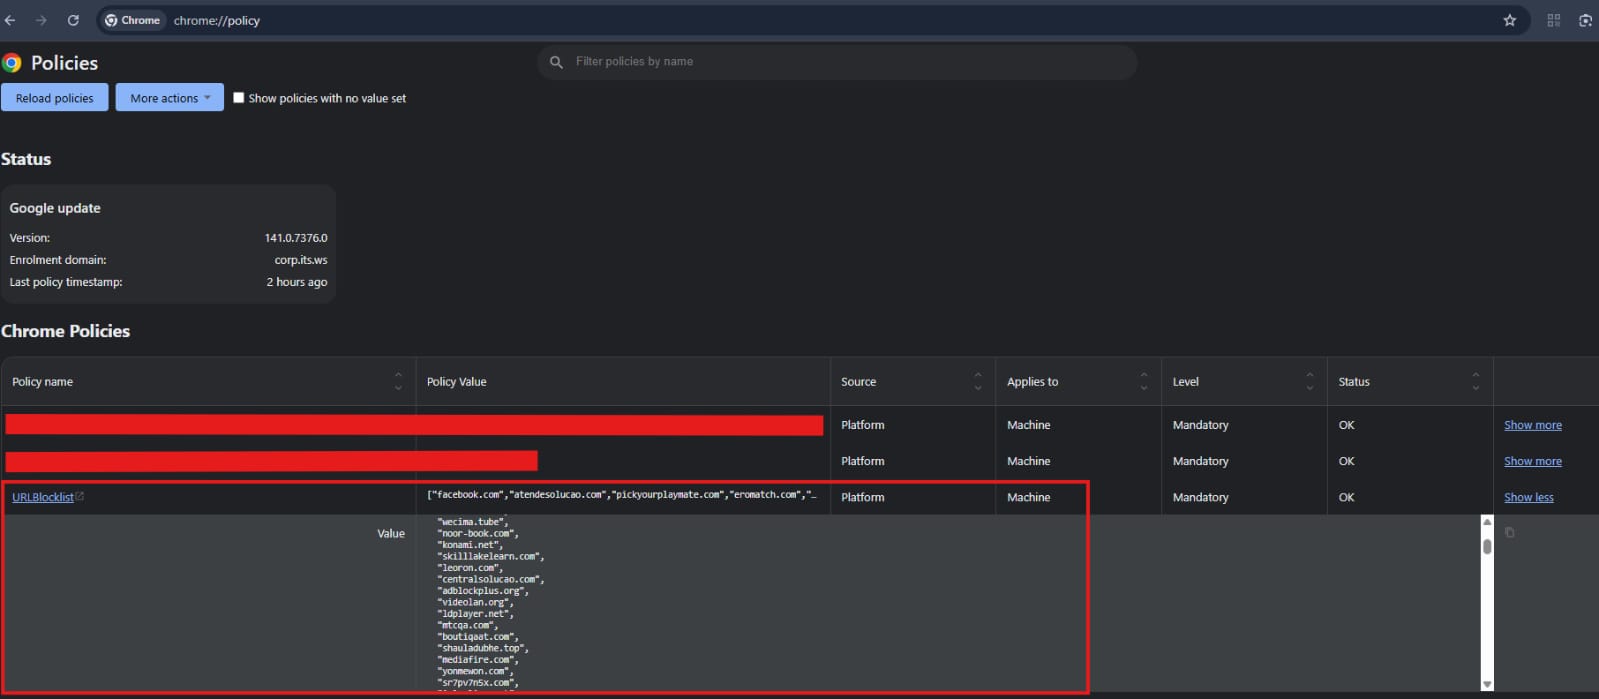Click the Reload policies button
The height and width of the screenshot is (699, 1599).
pos(54,98)
